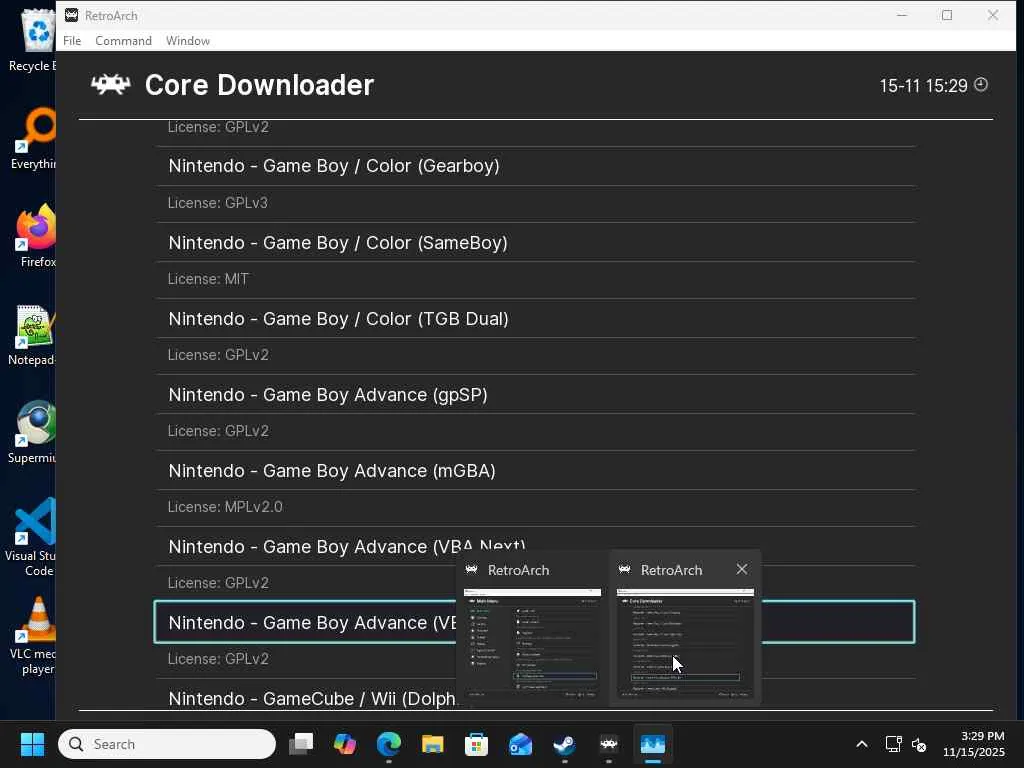Launch Copilot from the taskbar
This screenshot has height=768, width=1024.
pos(345,744)
